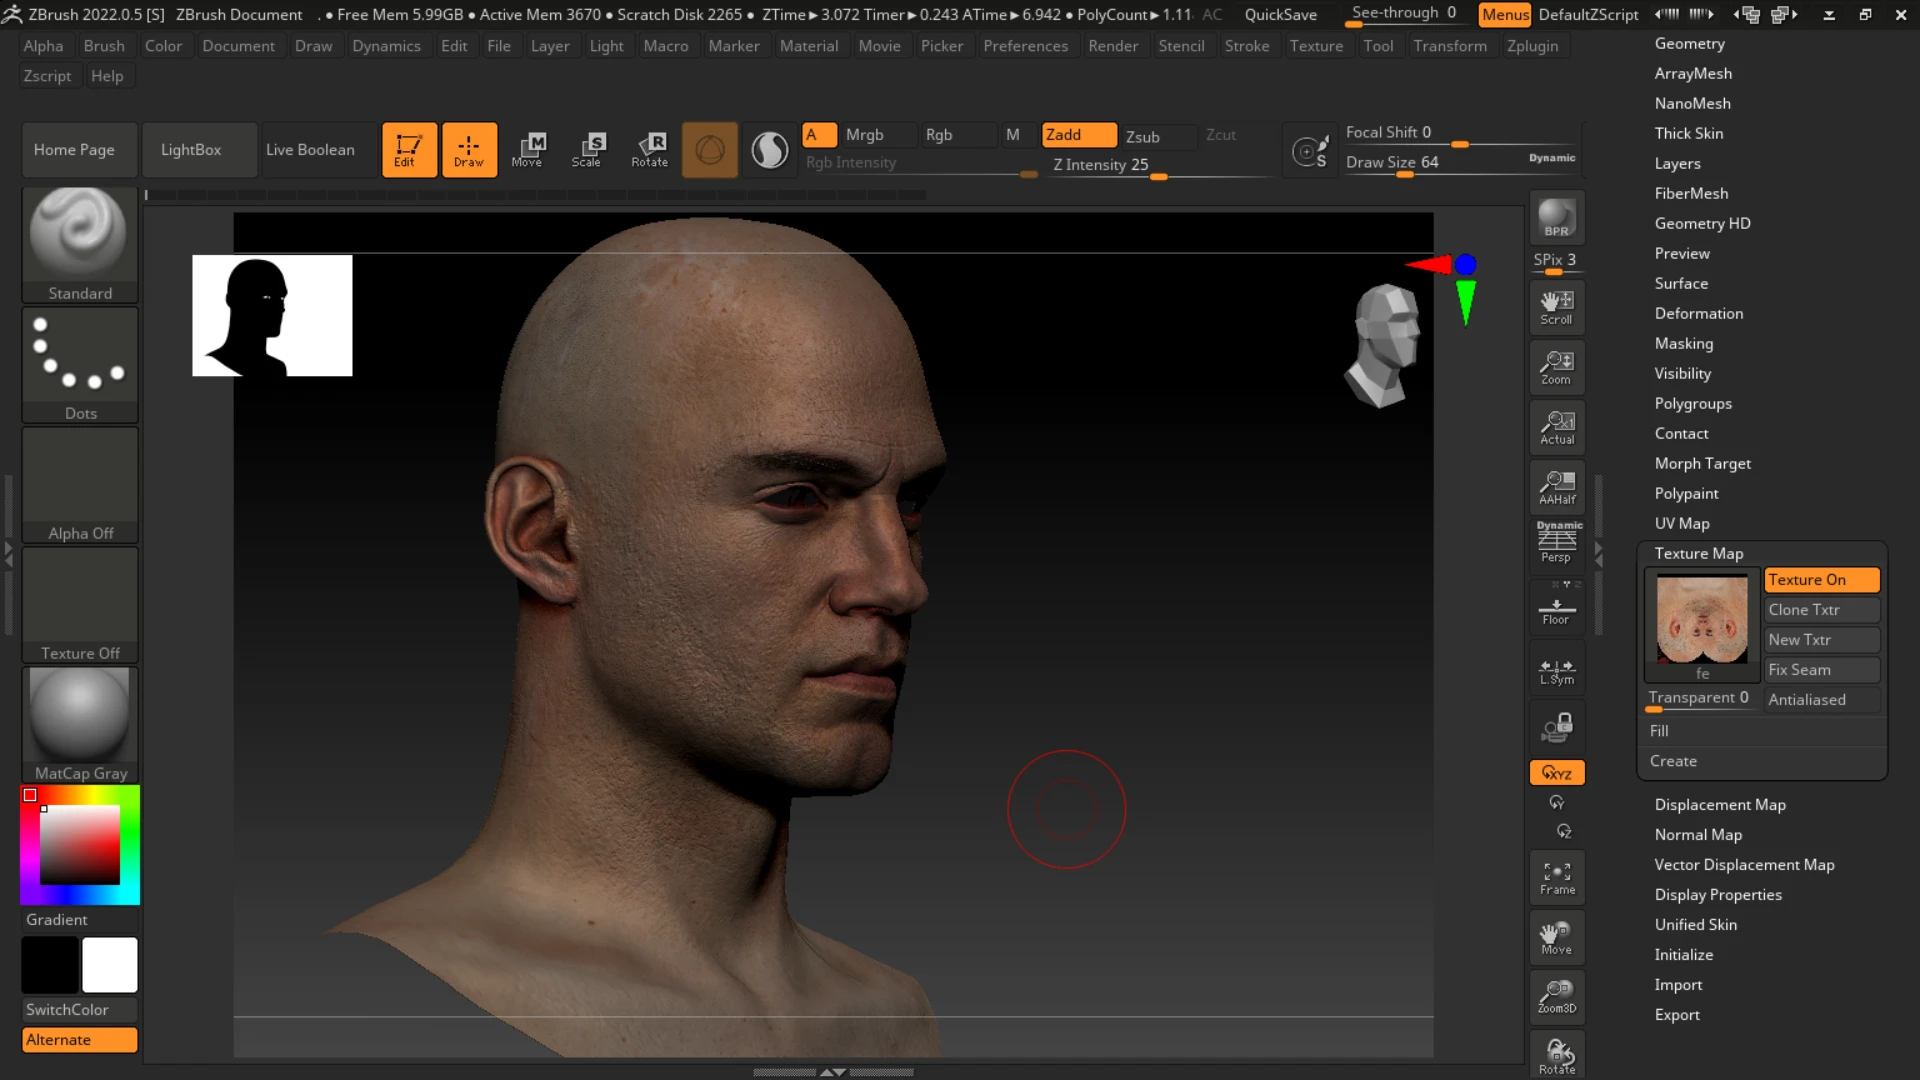Click the head silhouette thumbnail
Screen dimensions: 1920x1080
pos(272,315)
